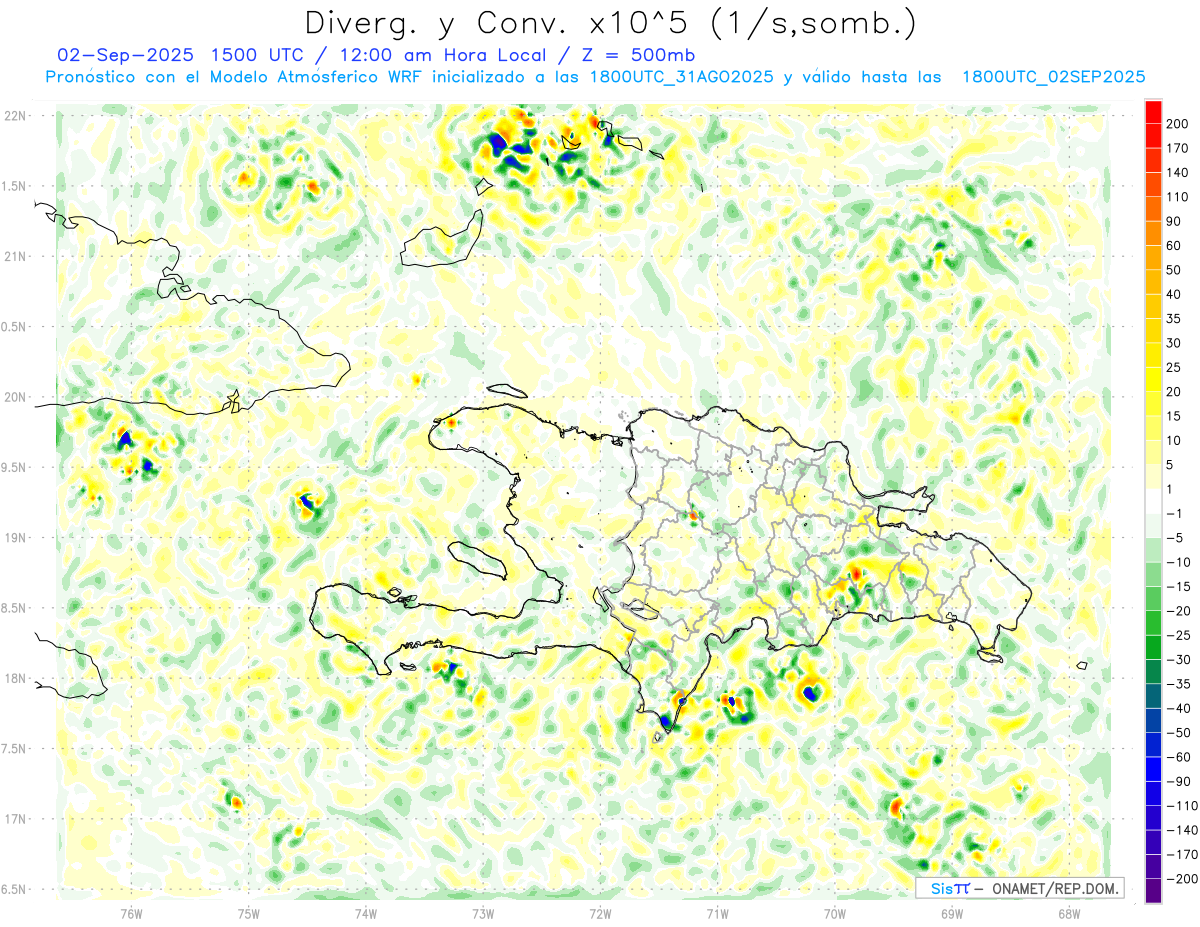Click the '1.5N' latitude label
The height and width of the screenshot is (927, 1200).
[15, 186]
